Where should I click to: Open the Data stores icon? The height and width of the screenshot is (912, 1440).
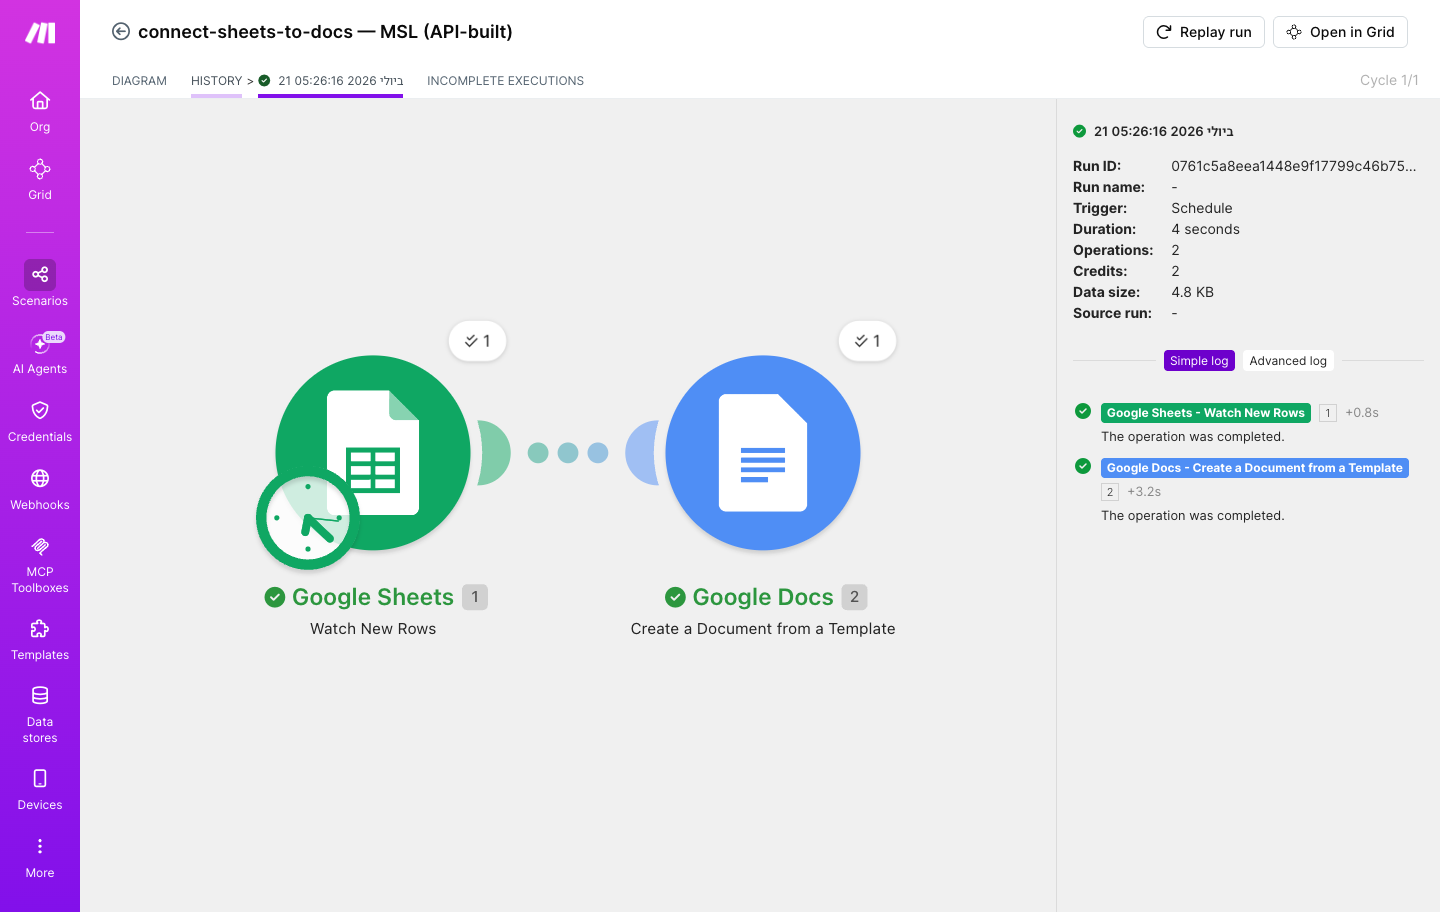(40, 695)
